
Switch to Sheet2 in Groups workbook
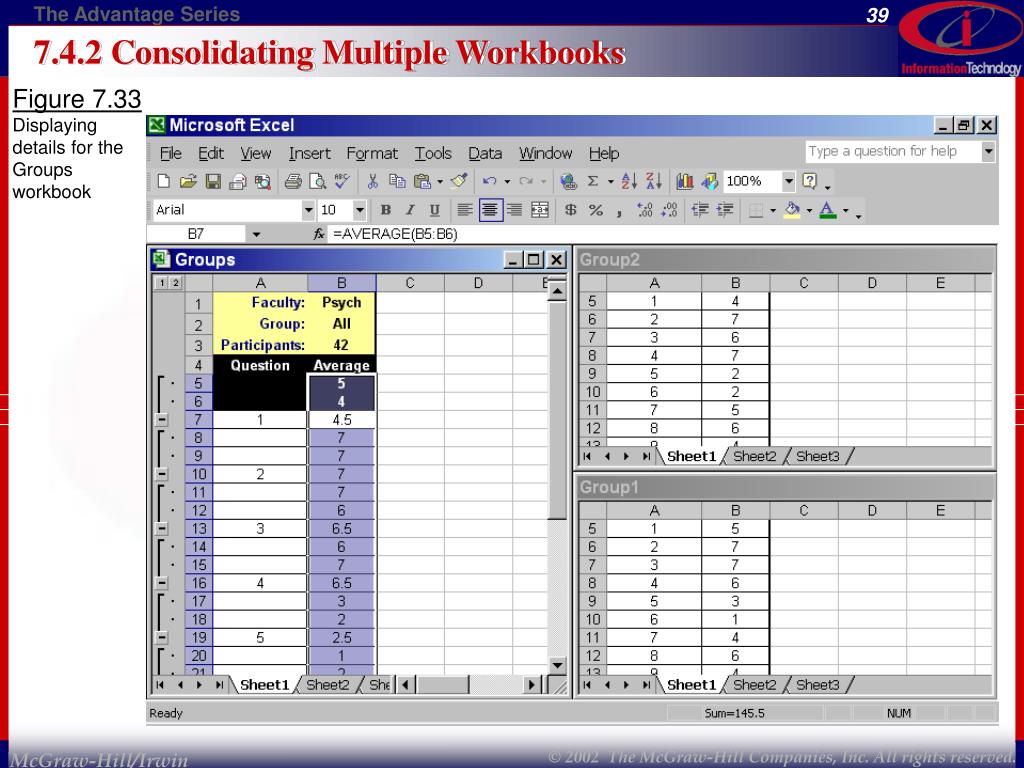pyautogui.click(x=327, y=684)
